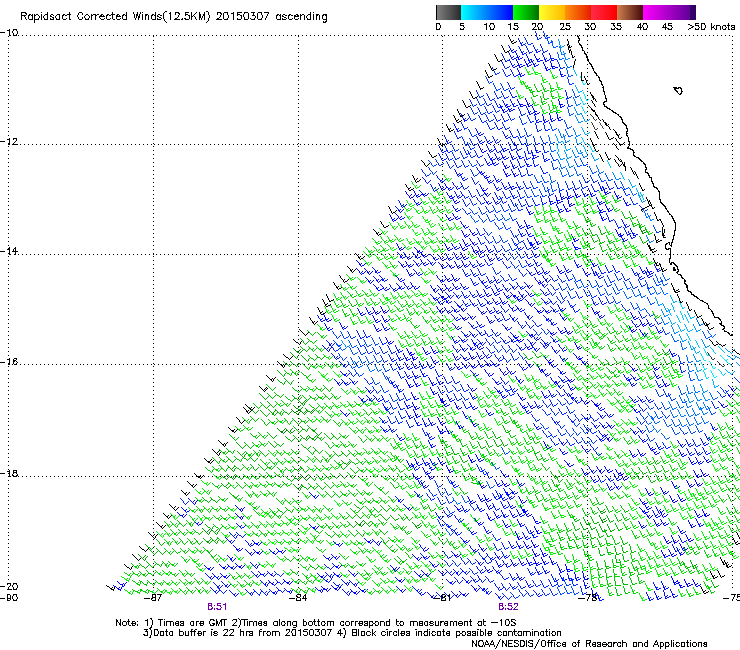Click the '-10' latitude axis label
Screen dimensions: 740x650
[9, 33]
